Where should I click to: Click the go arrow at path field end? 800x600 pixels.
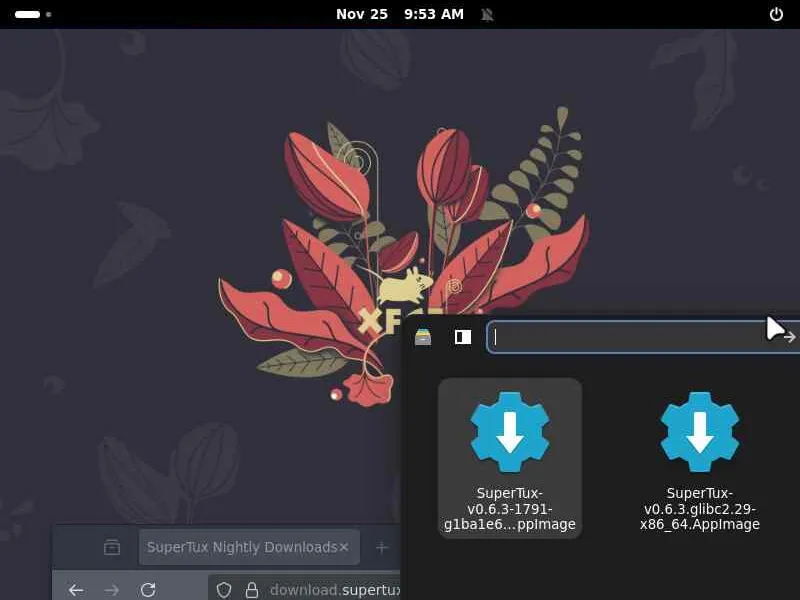coord(789,337)
